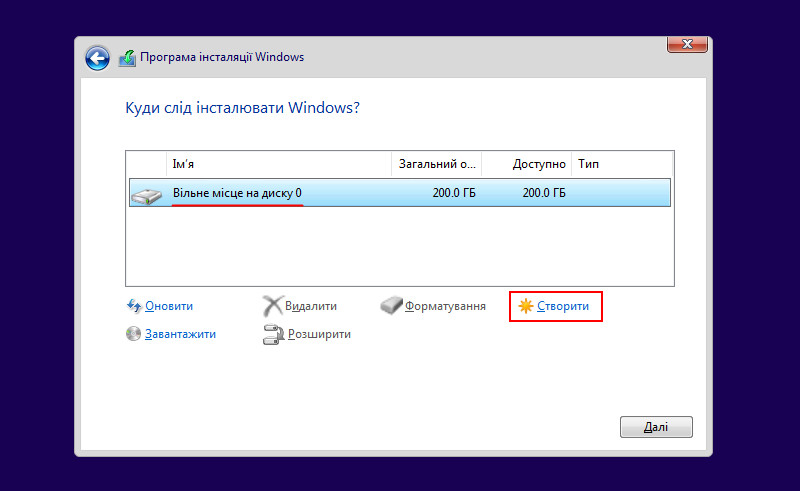Click the hard drive icon in disk 0 row

coord(146,195)
